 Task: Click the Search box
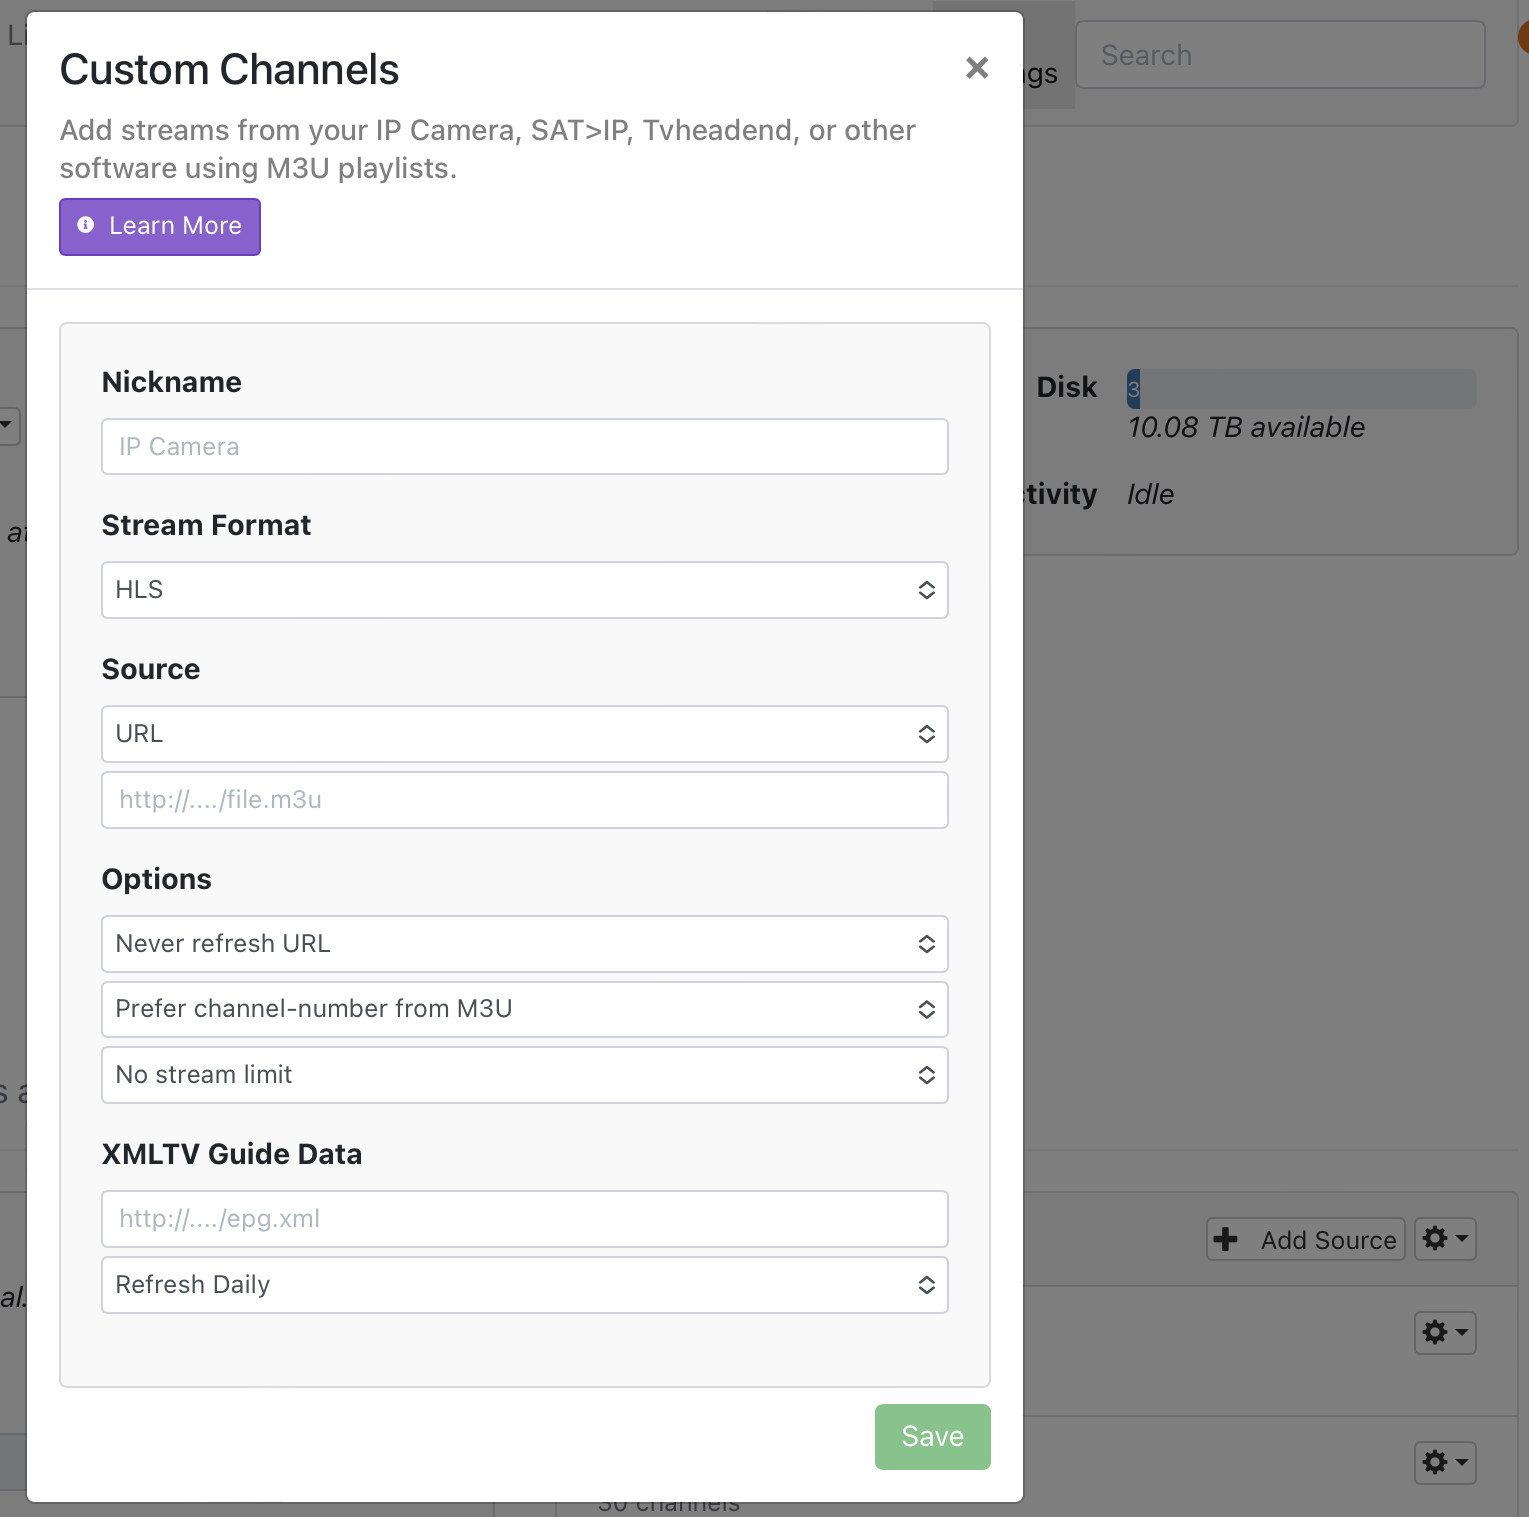point(1279,55)
